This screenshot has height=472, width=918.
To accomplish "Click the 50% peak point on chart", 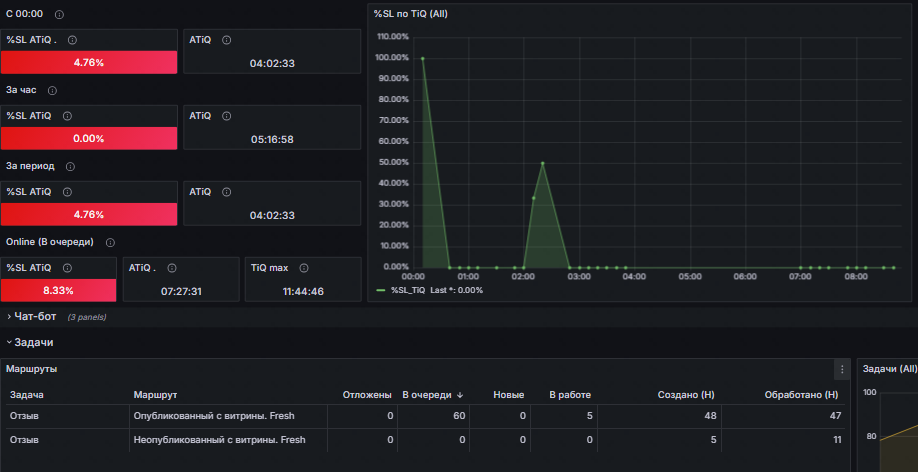I will click(543, 163).
